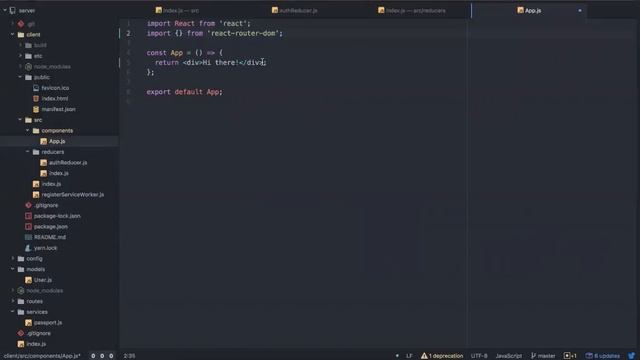The image size is (640, 360).
Task: Switch to the index.js — src/reducers tab
Action: coord(412,10)
